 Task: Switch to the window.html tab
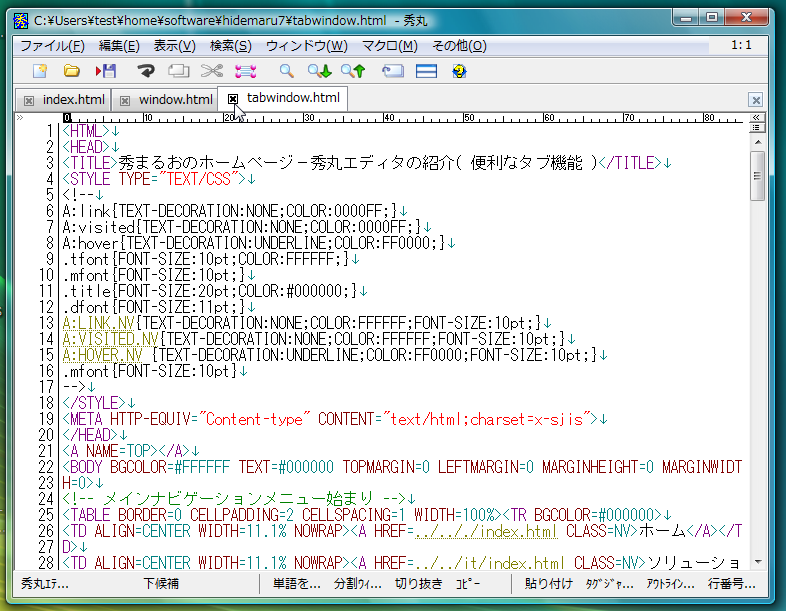tap(175, 100)
